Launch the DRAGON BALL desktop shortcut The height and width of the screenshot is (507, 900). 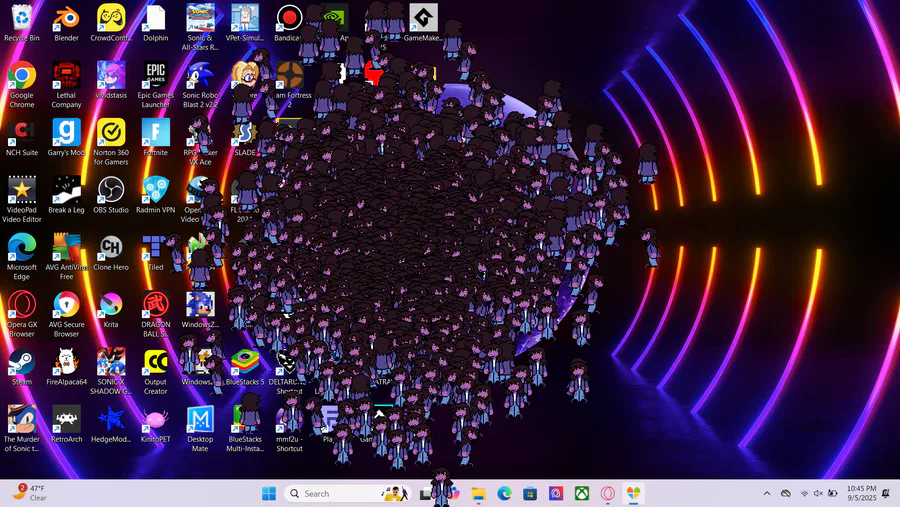click(156, 314)
